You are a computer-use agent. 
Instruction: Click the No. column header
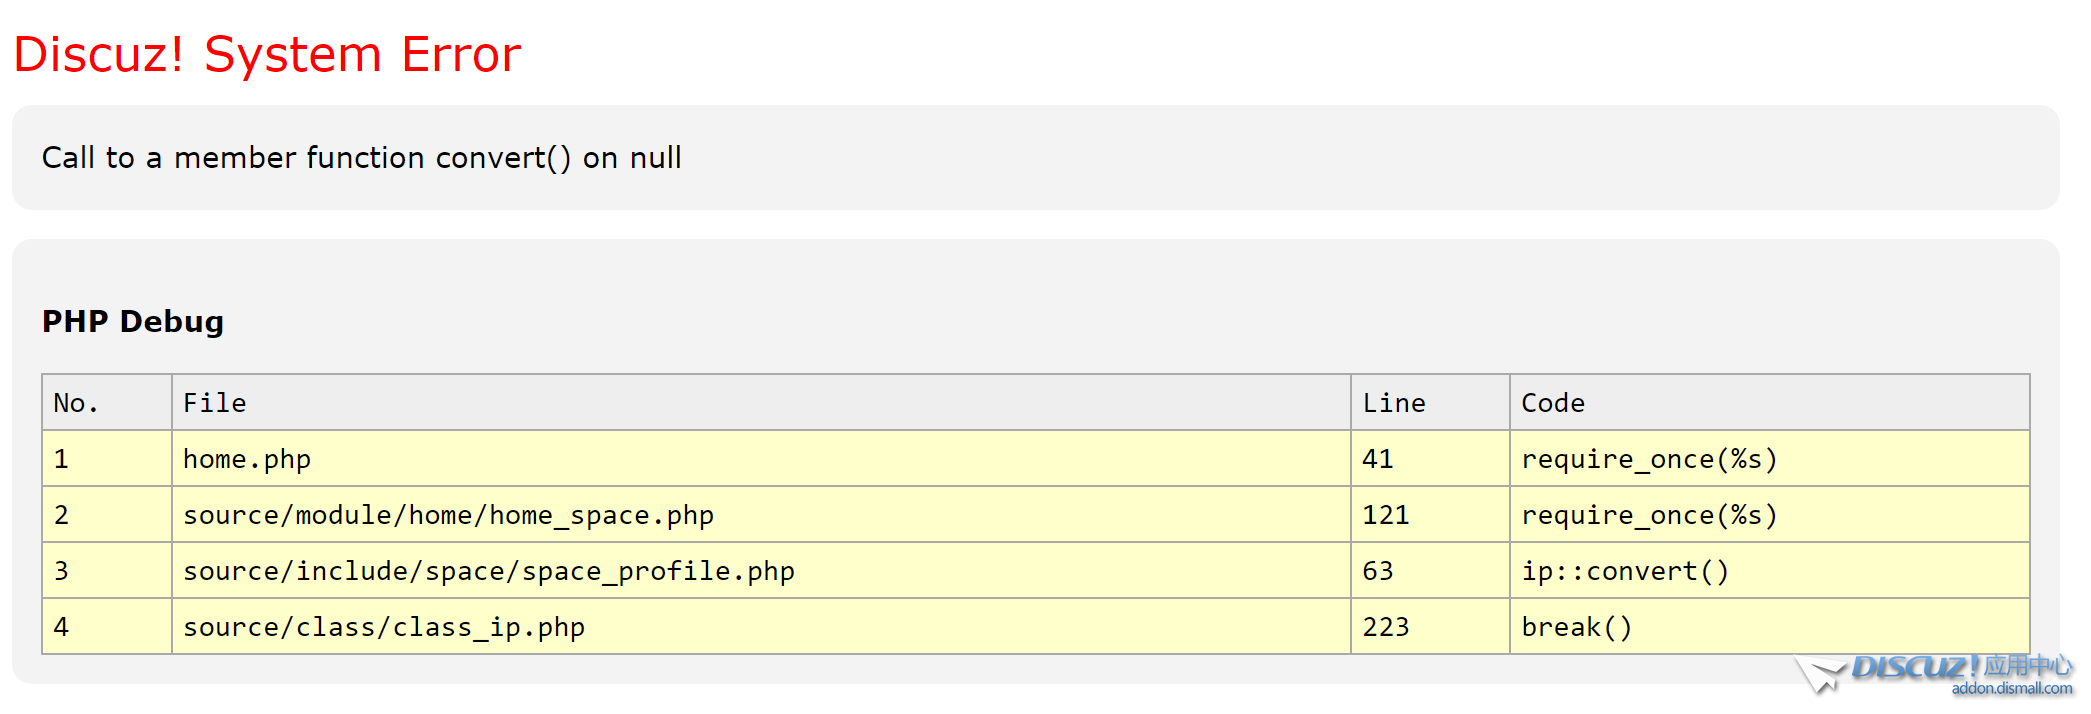pos(107,403)
